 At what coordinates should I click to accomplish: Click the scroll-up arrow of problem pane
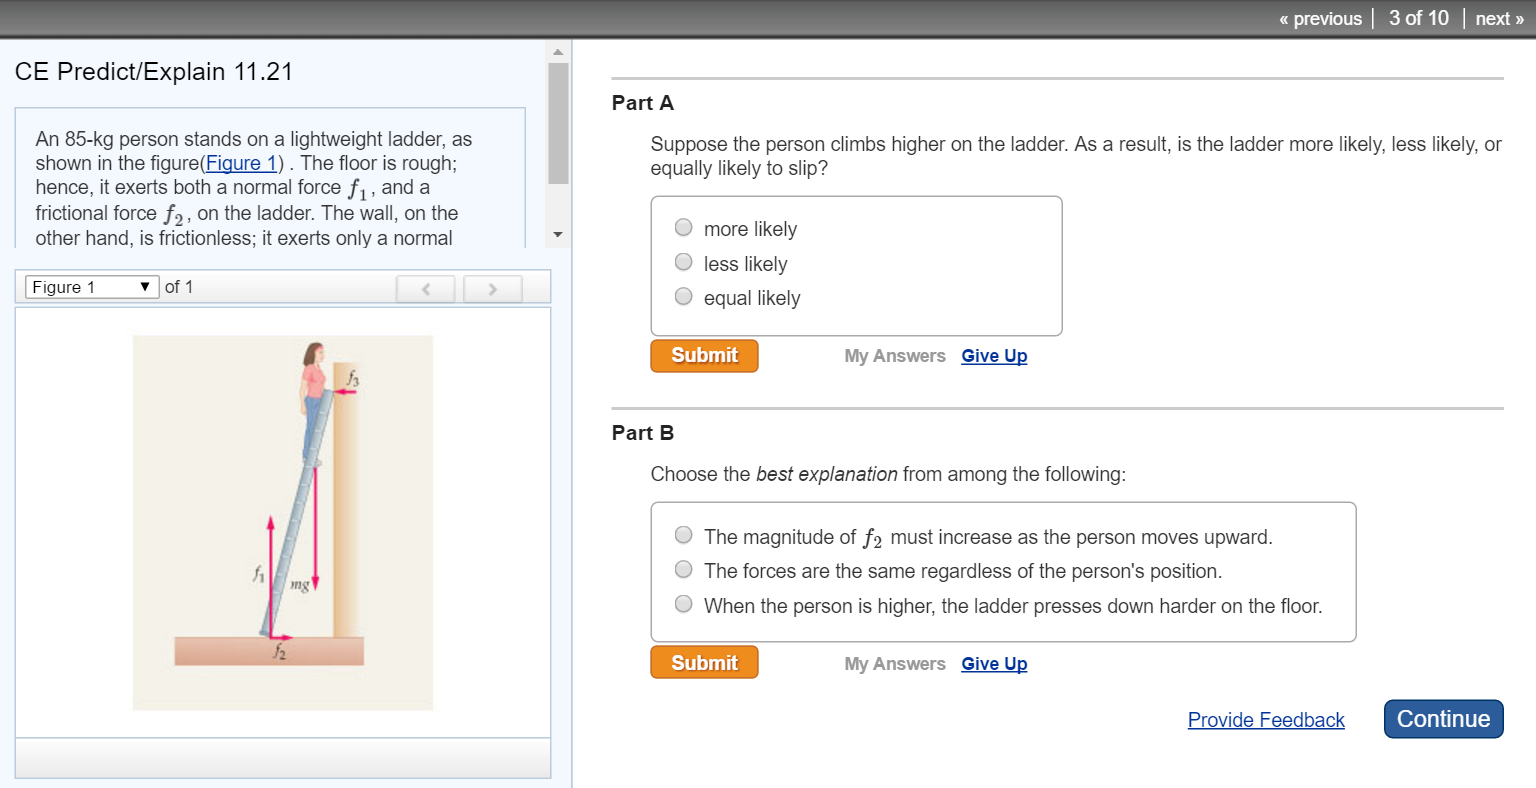(x=558, y=52)
